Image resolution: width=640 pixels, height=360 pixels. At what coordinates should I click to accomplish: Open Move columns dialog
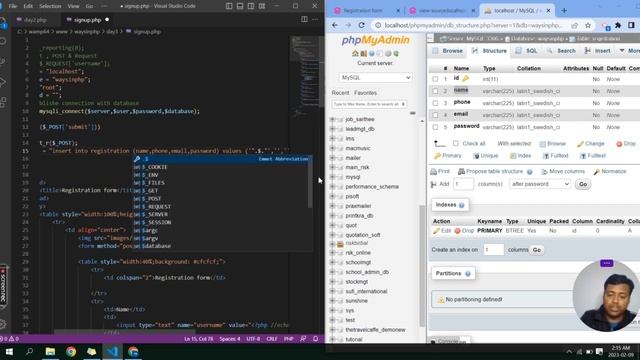coord(563,171)
